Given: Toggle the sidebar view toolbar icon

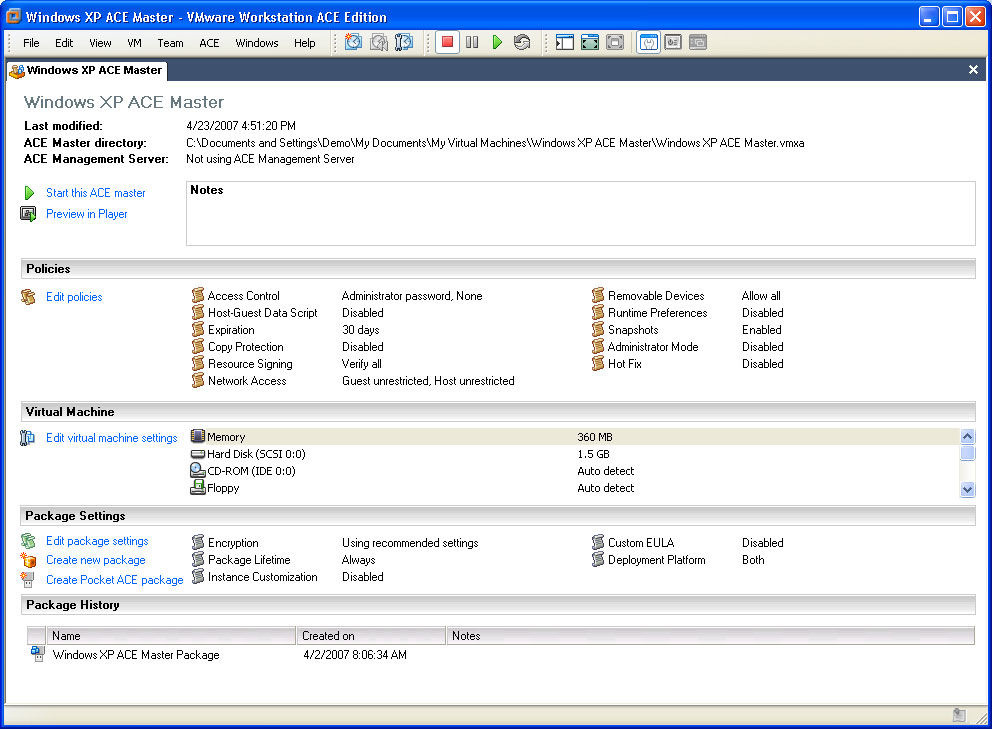Looking at the screenshot, I should click(565, 43).
